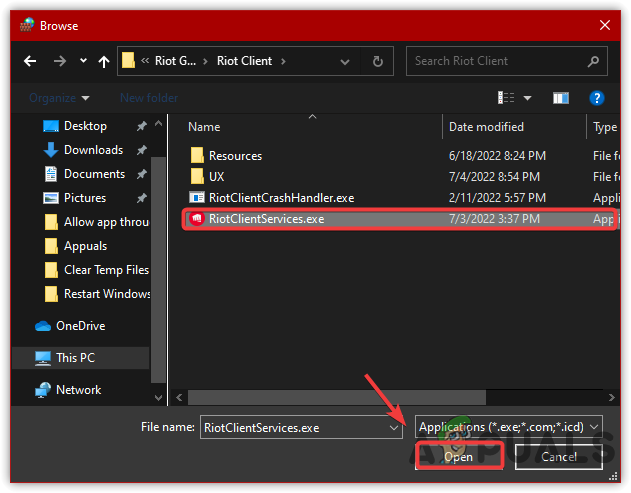This screenshot has width=631, height=493.
Task: Open the File name dropdown arrow
Action: click(x=394, y=428)
